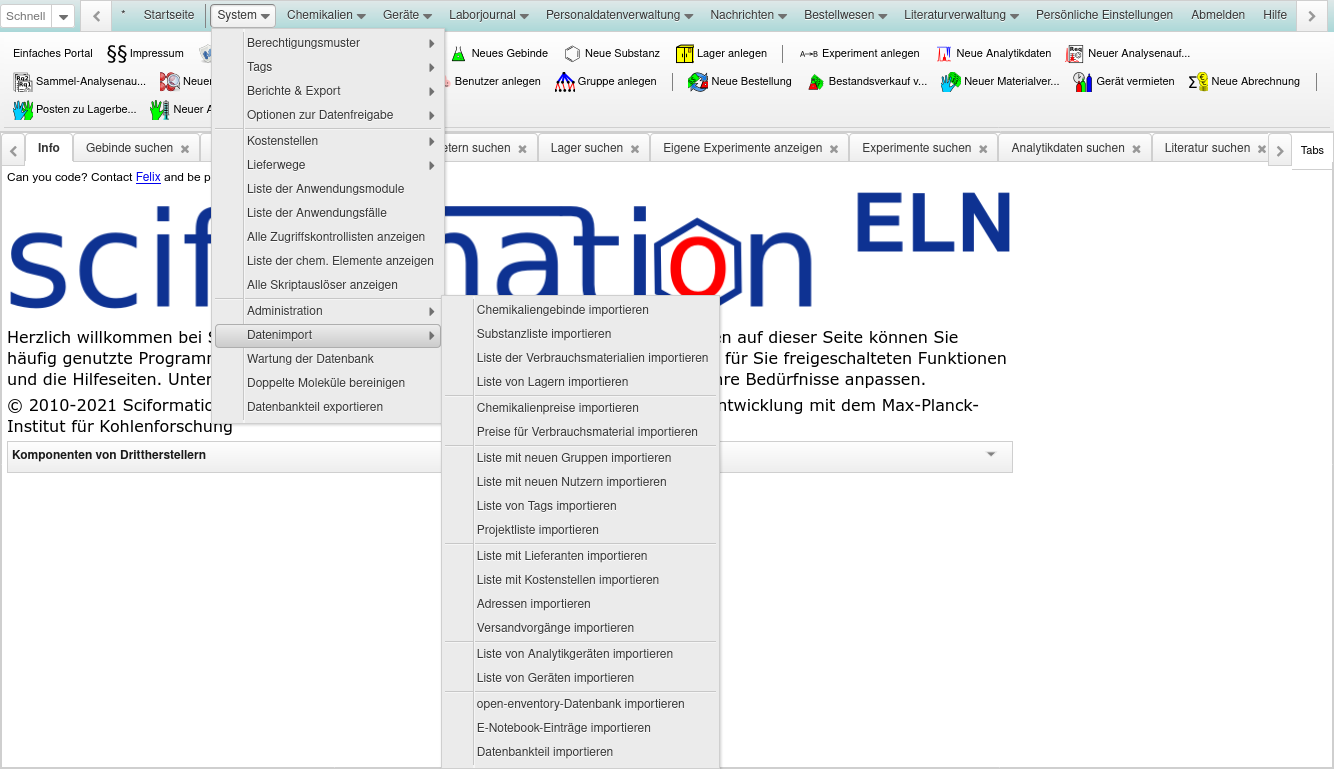Screen dimensions: 1334x769
Task: Choose open-enventory-Datenbank importieren
Action: pyautogui.click(x=581, y=704)
